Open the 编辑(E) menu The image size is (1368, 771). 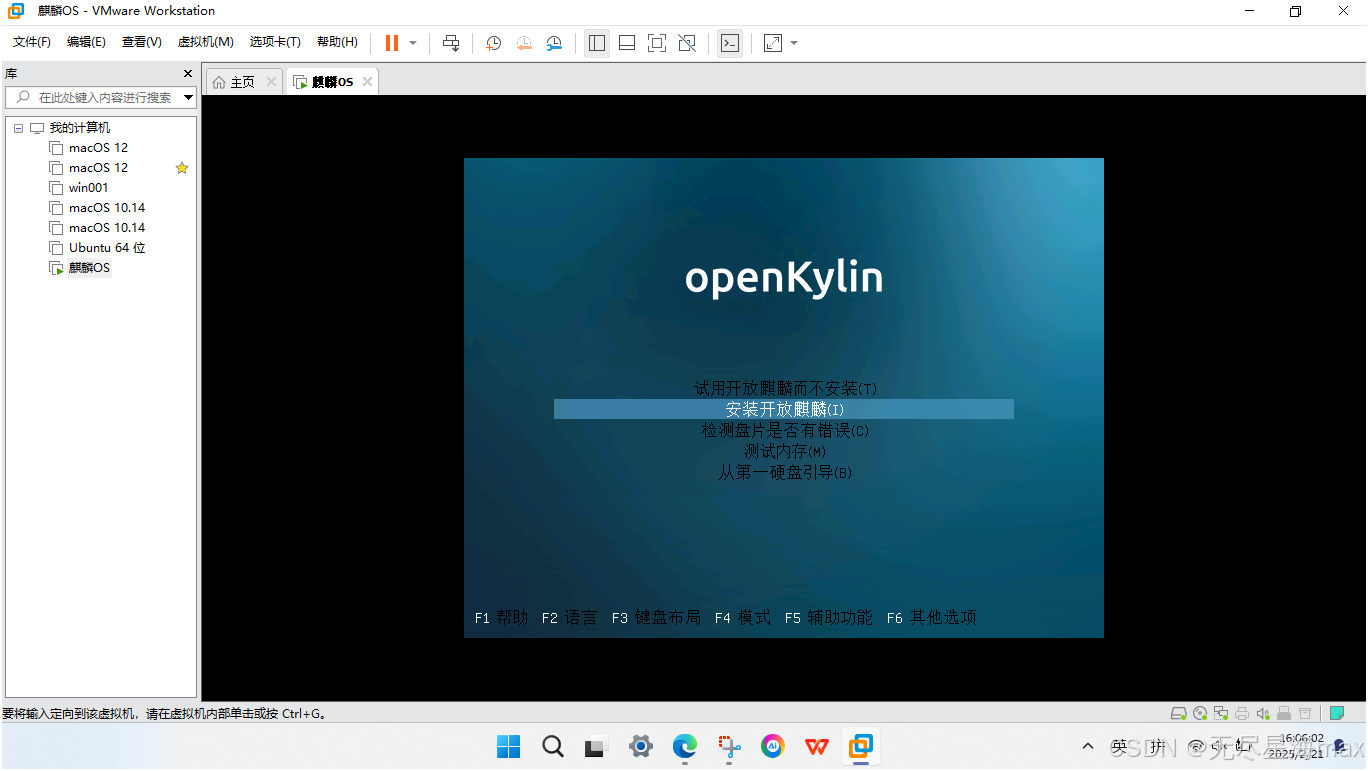point(86,42)
